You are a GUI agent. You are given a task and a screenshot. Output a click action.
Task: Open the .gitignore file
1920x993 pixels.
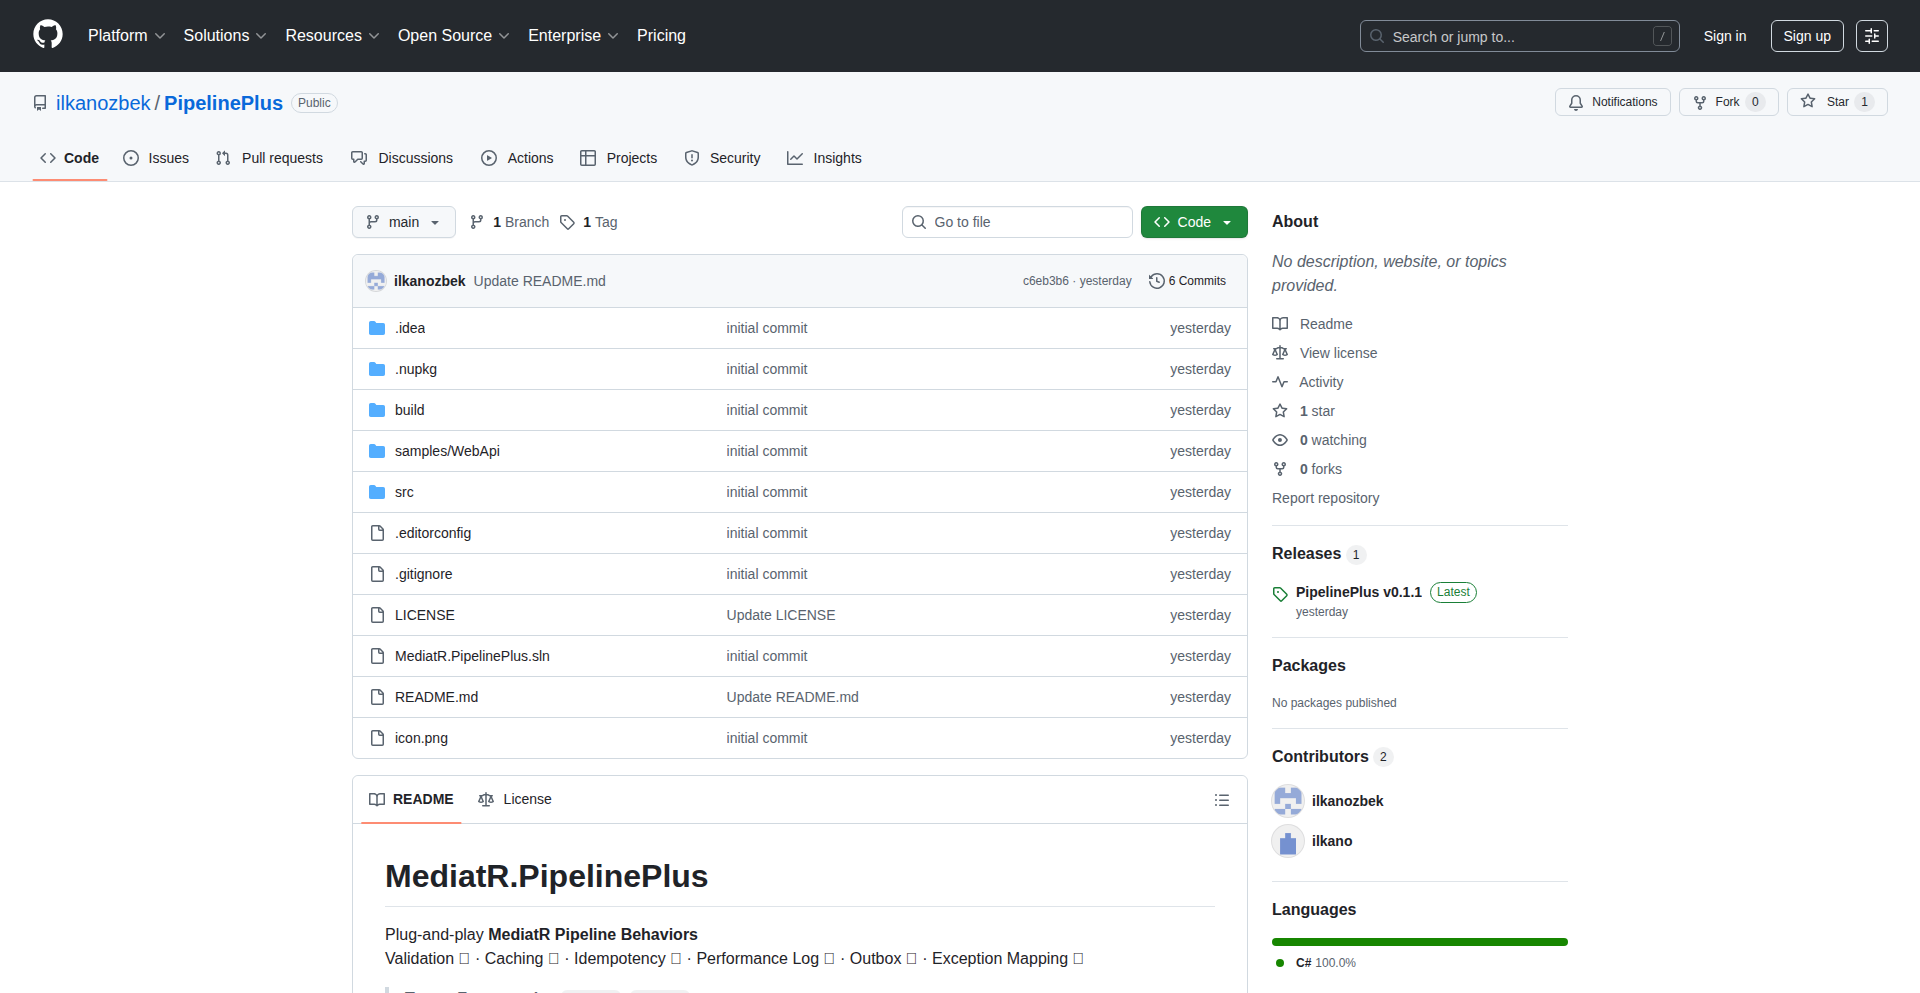424,574
